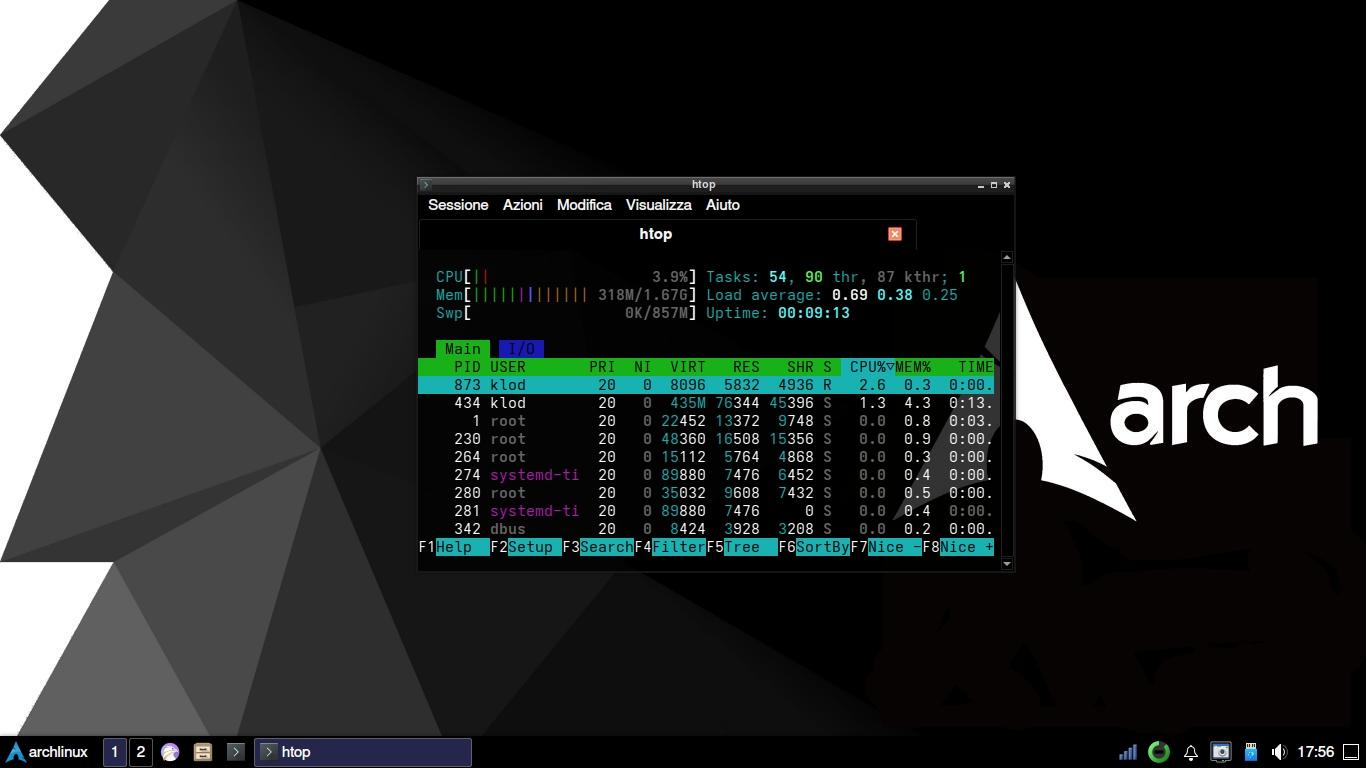Open the network signal tray icon
Image resolution: width=1366 pixels, height=768 pixels.
click(x=1127, y=752)
